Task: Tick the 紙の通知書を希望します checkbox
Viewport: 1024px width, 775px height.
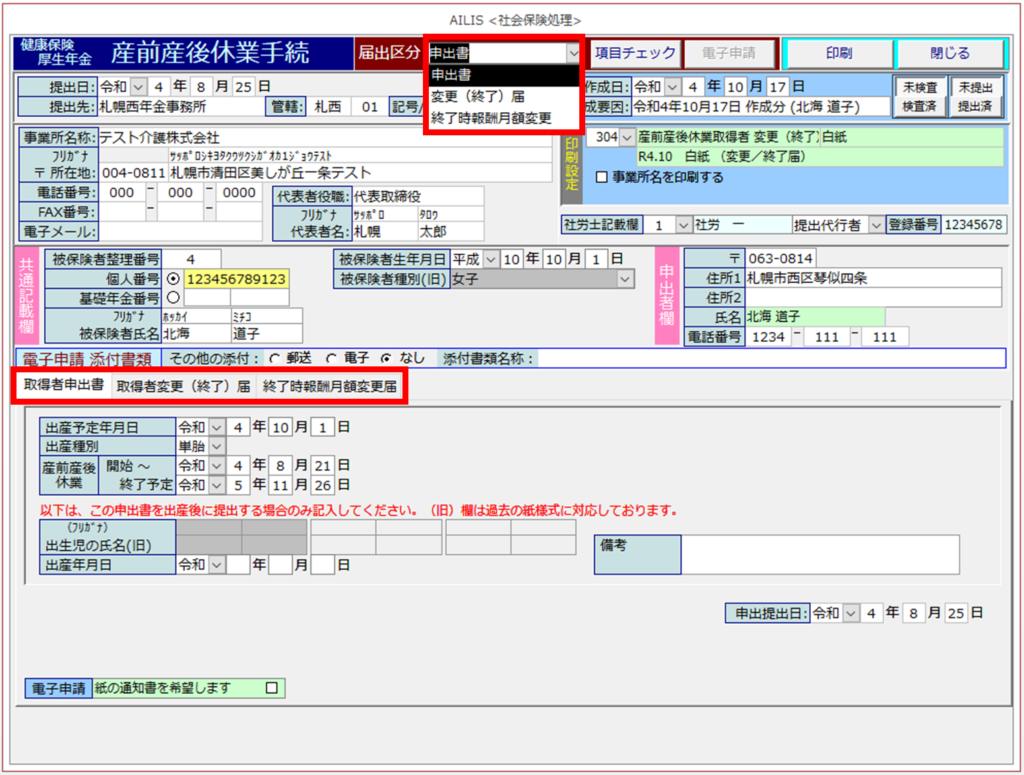Action: click(x=271, y=688)
